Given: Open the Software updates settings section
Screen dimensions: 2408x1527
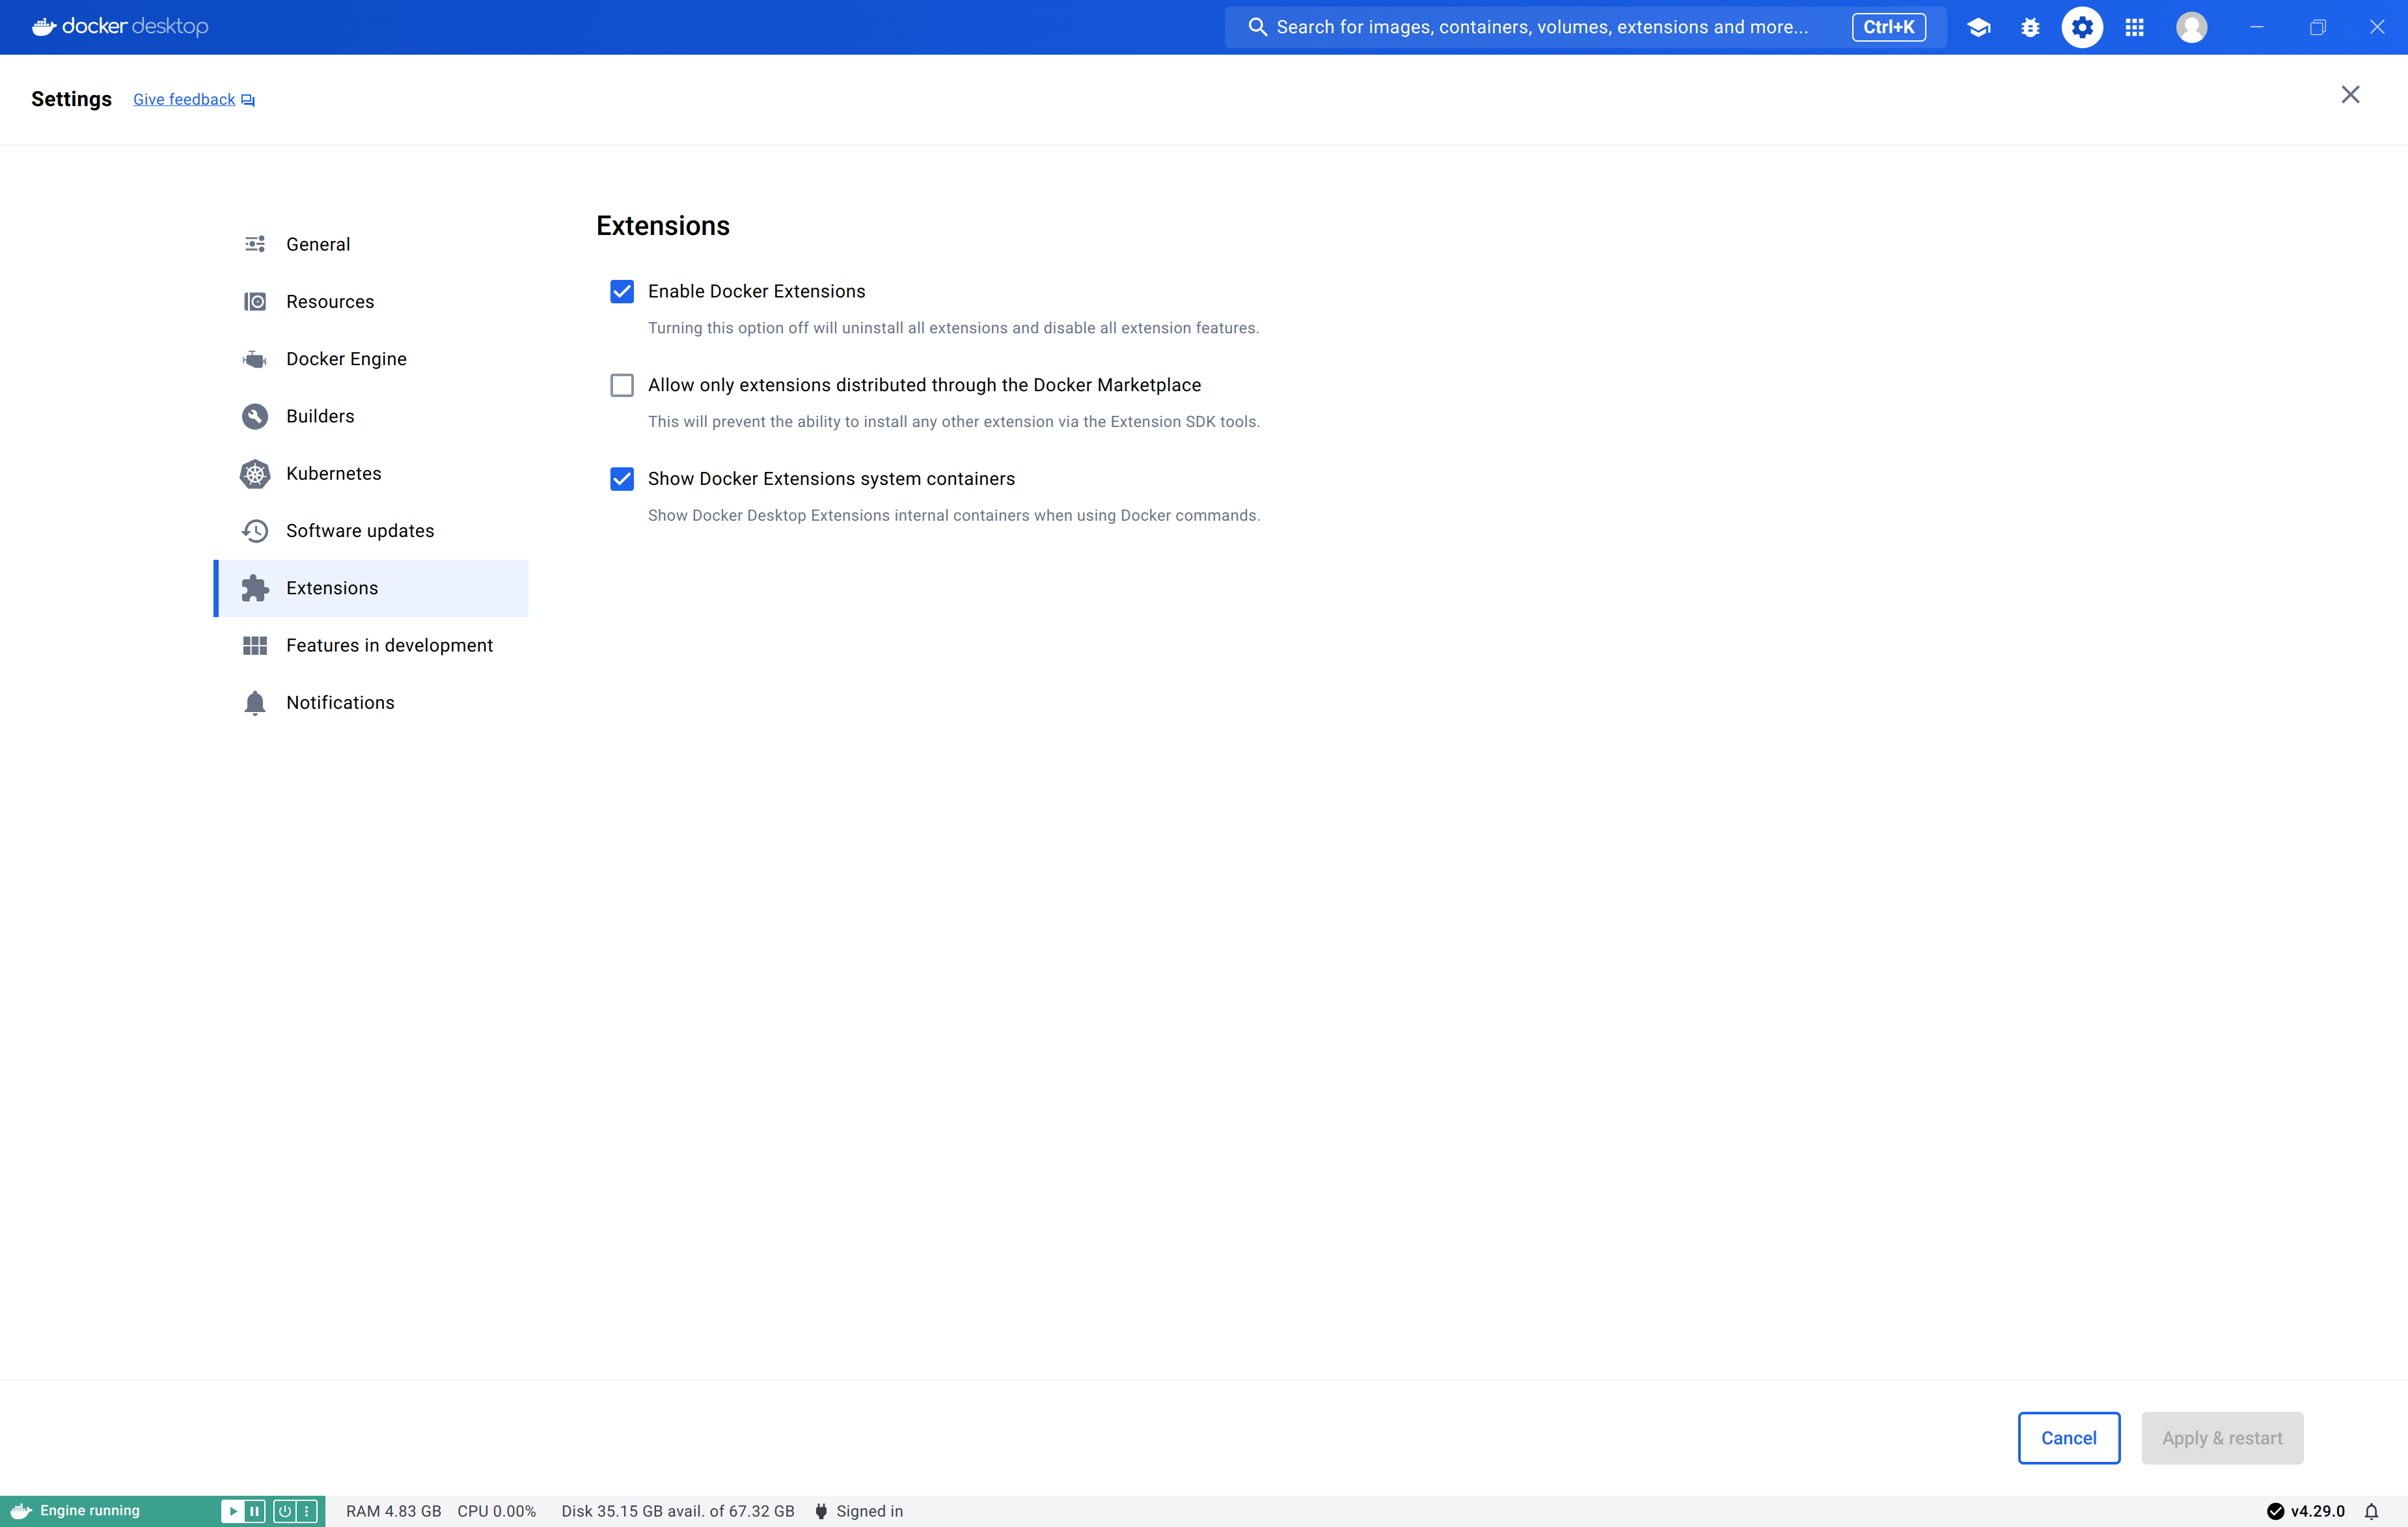Looking at the screenshot, I should [371, 530].
